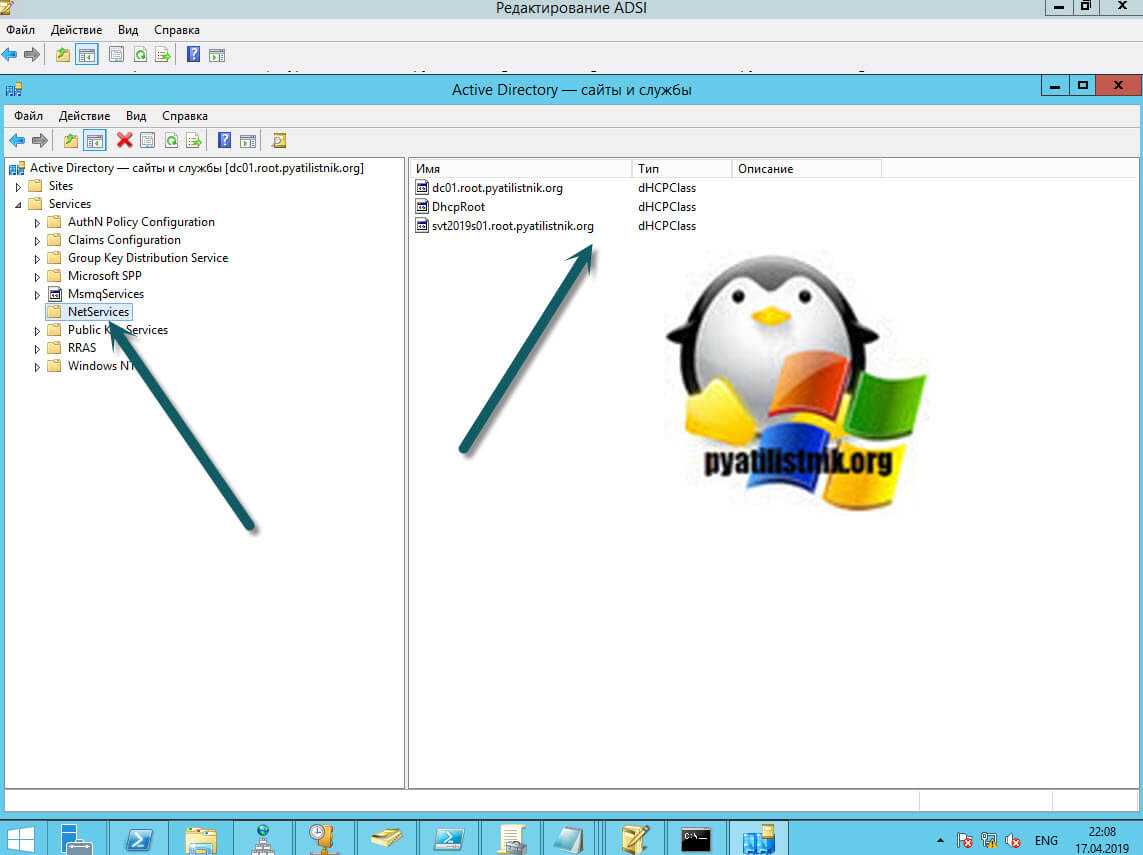Click Up One Level icon in Sites and Services toolbar
Screen dimensions: 1143x855
click(70, 141)
